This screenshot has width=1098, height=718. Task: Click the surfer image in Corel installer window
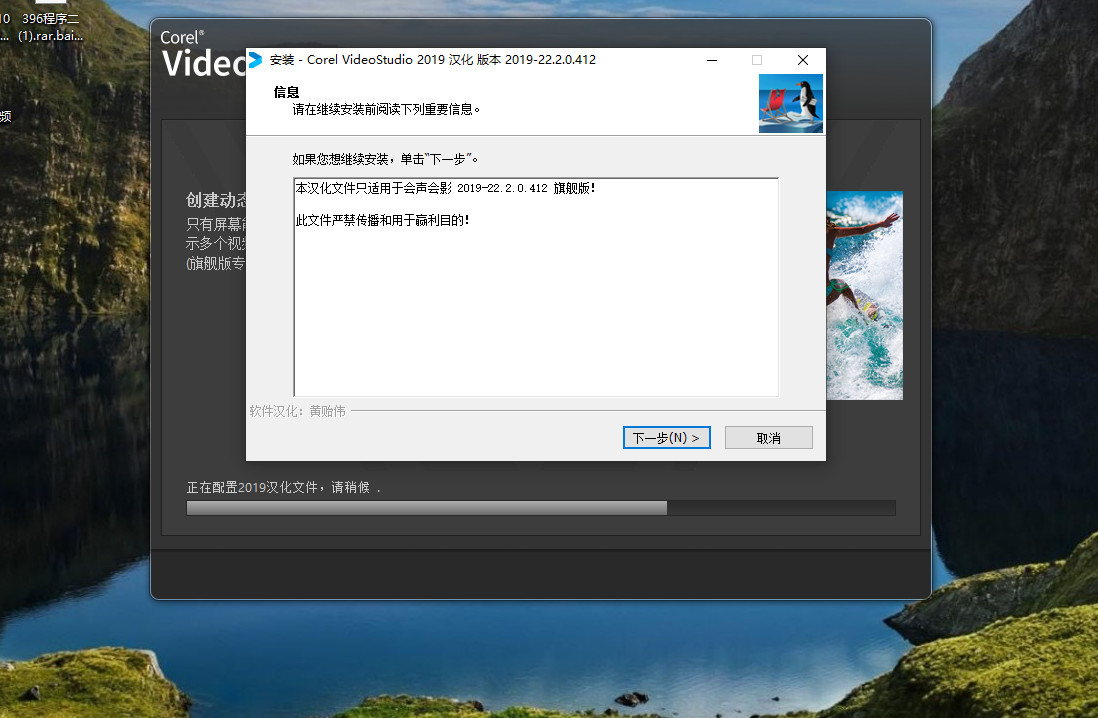click(x=865, y=296)
